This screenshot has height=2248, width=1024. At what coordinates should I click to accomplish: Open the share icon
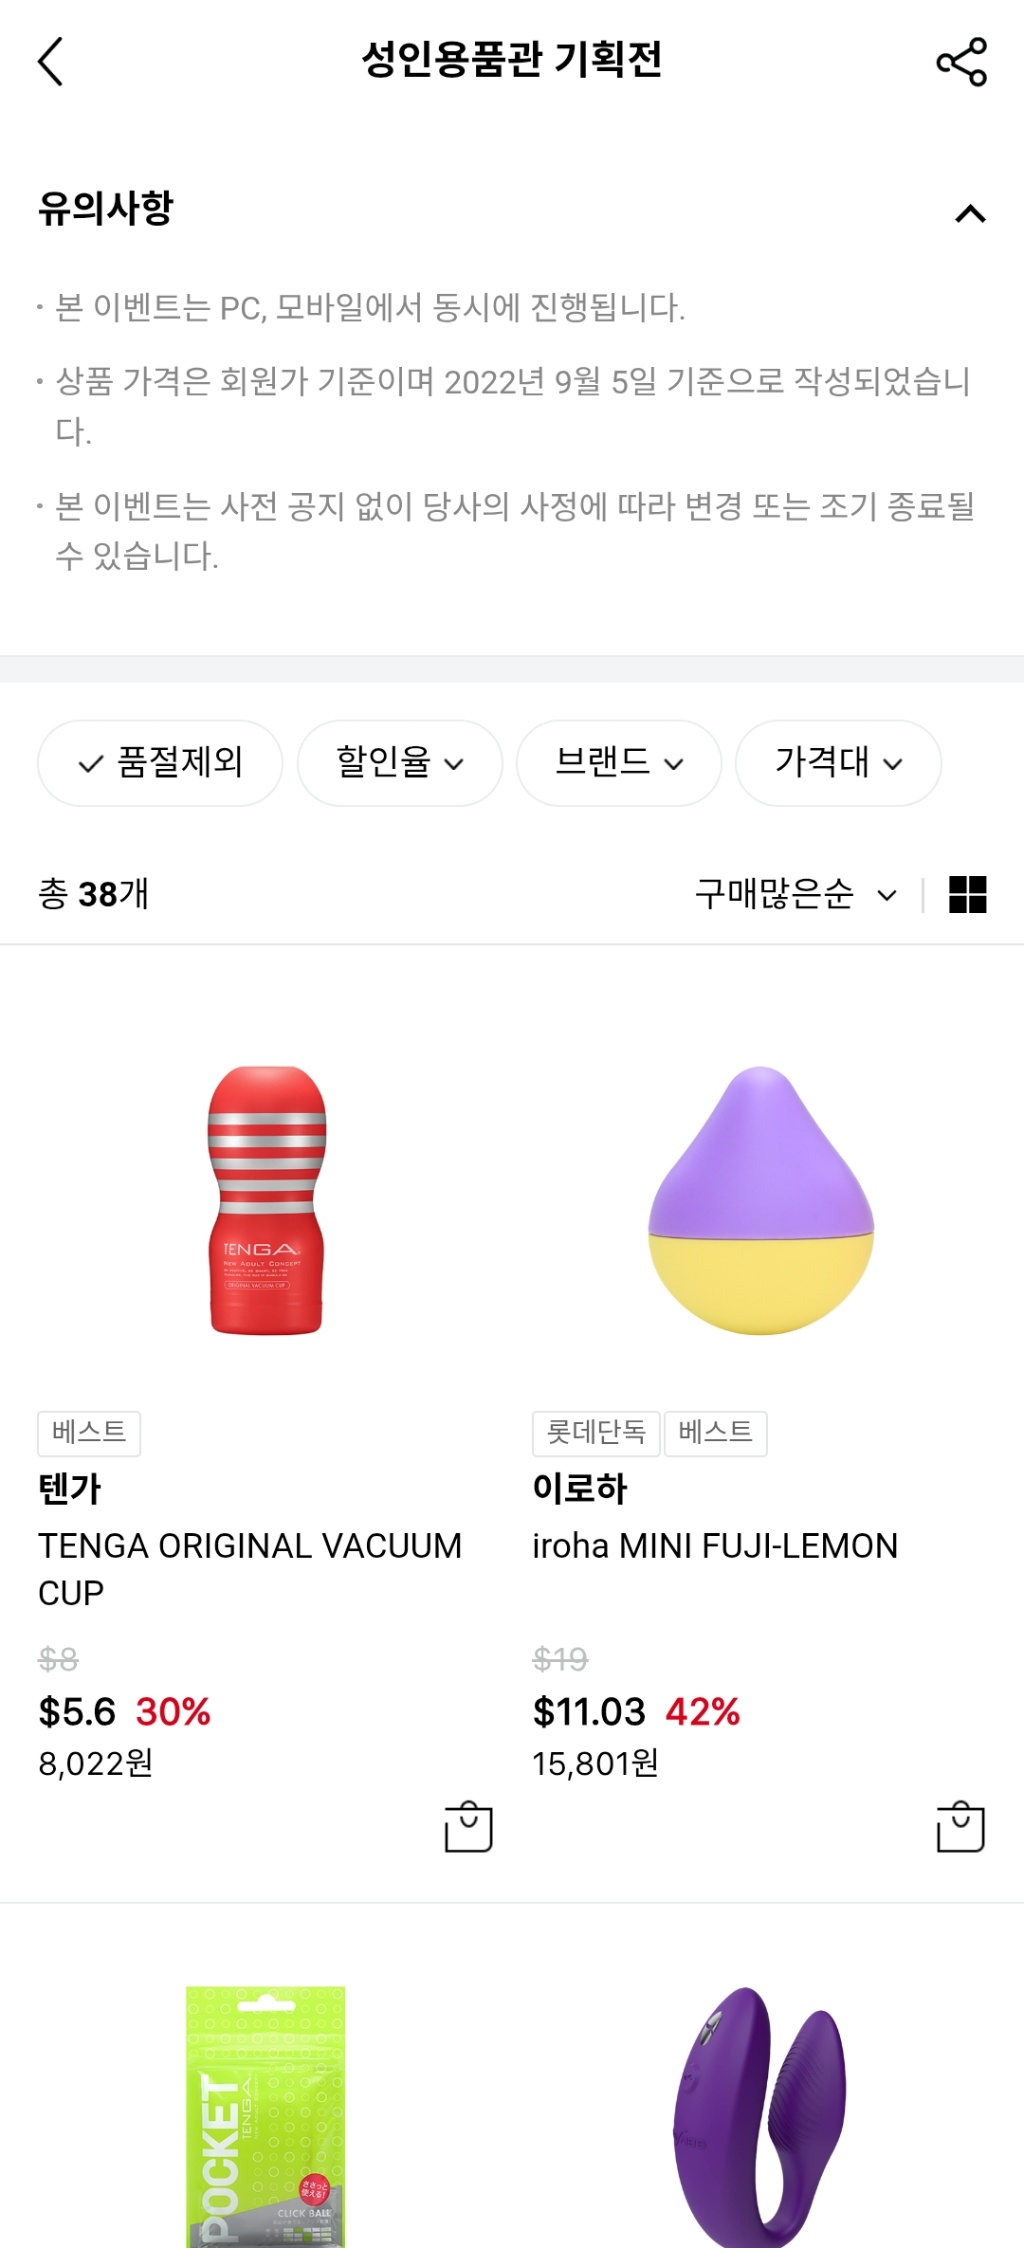tap(961, 62)
